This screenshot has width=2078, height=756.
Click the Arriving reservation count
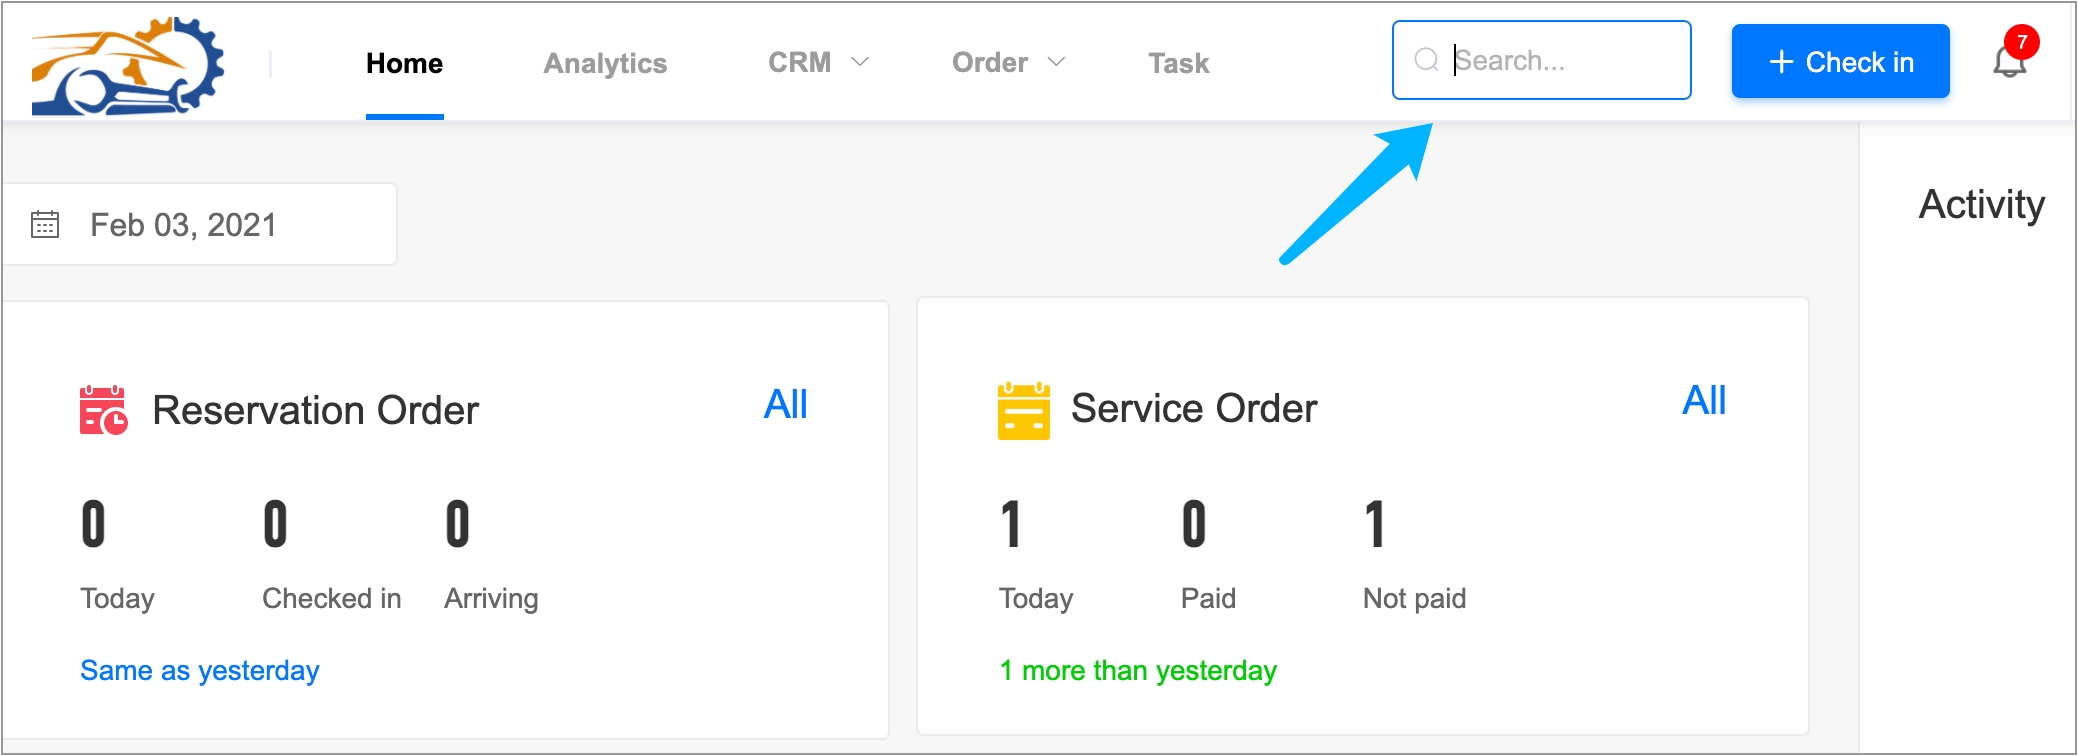[457, 525]
